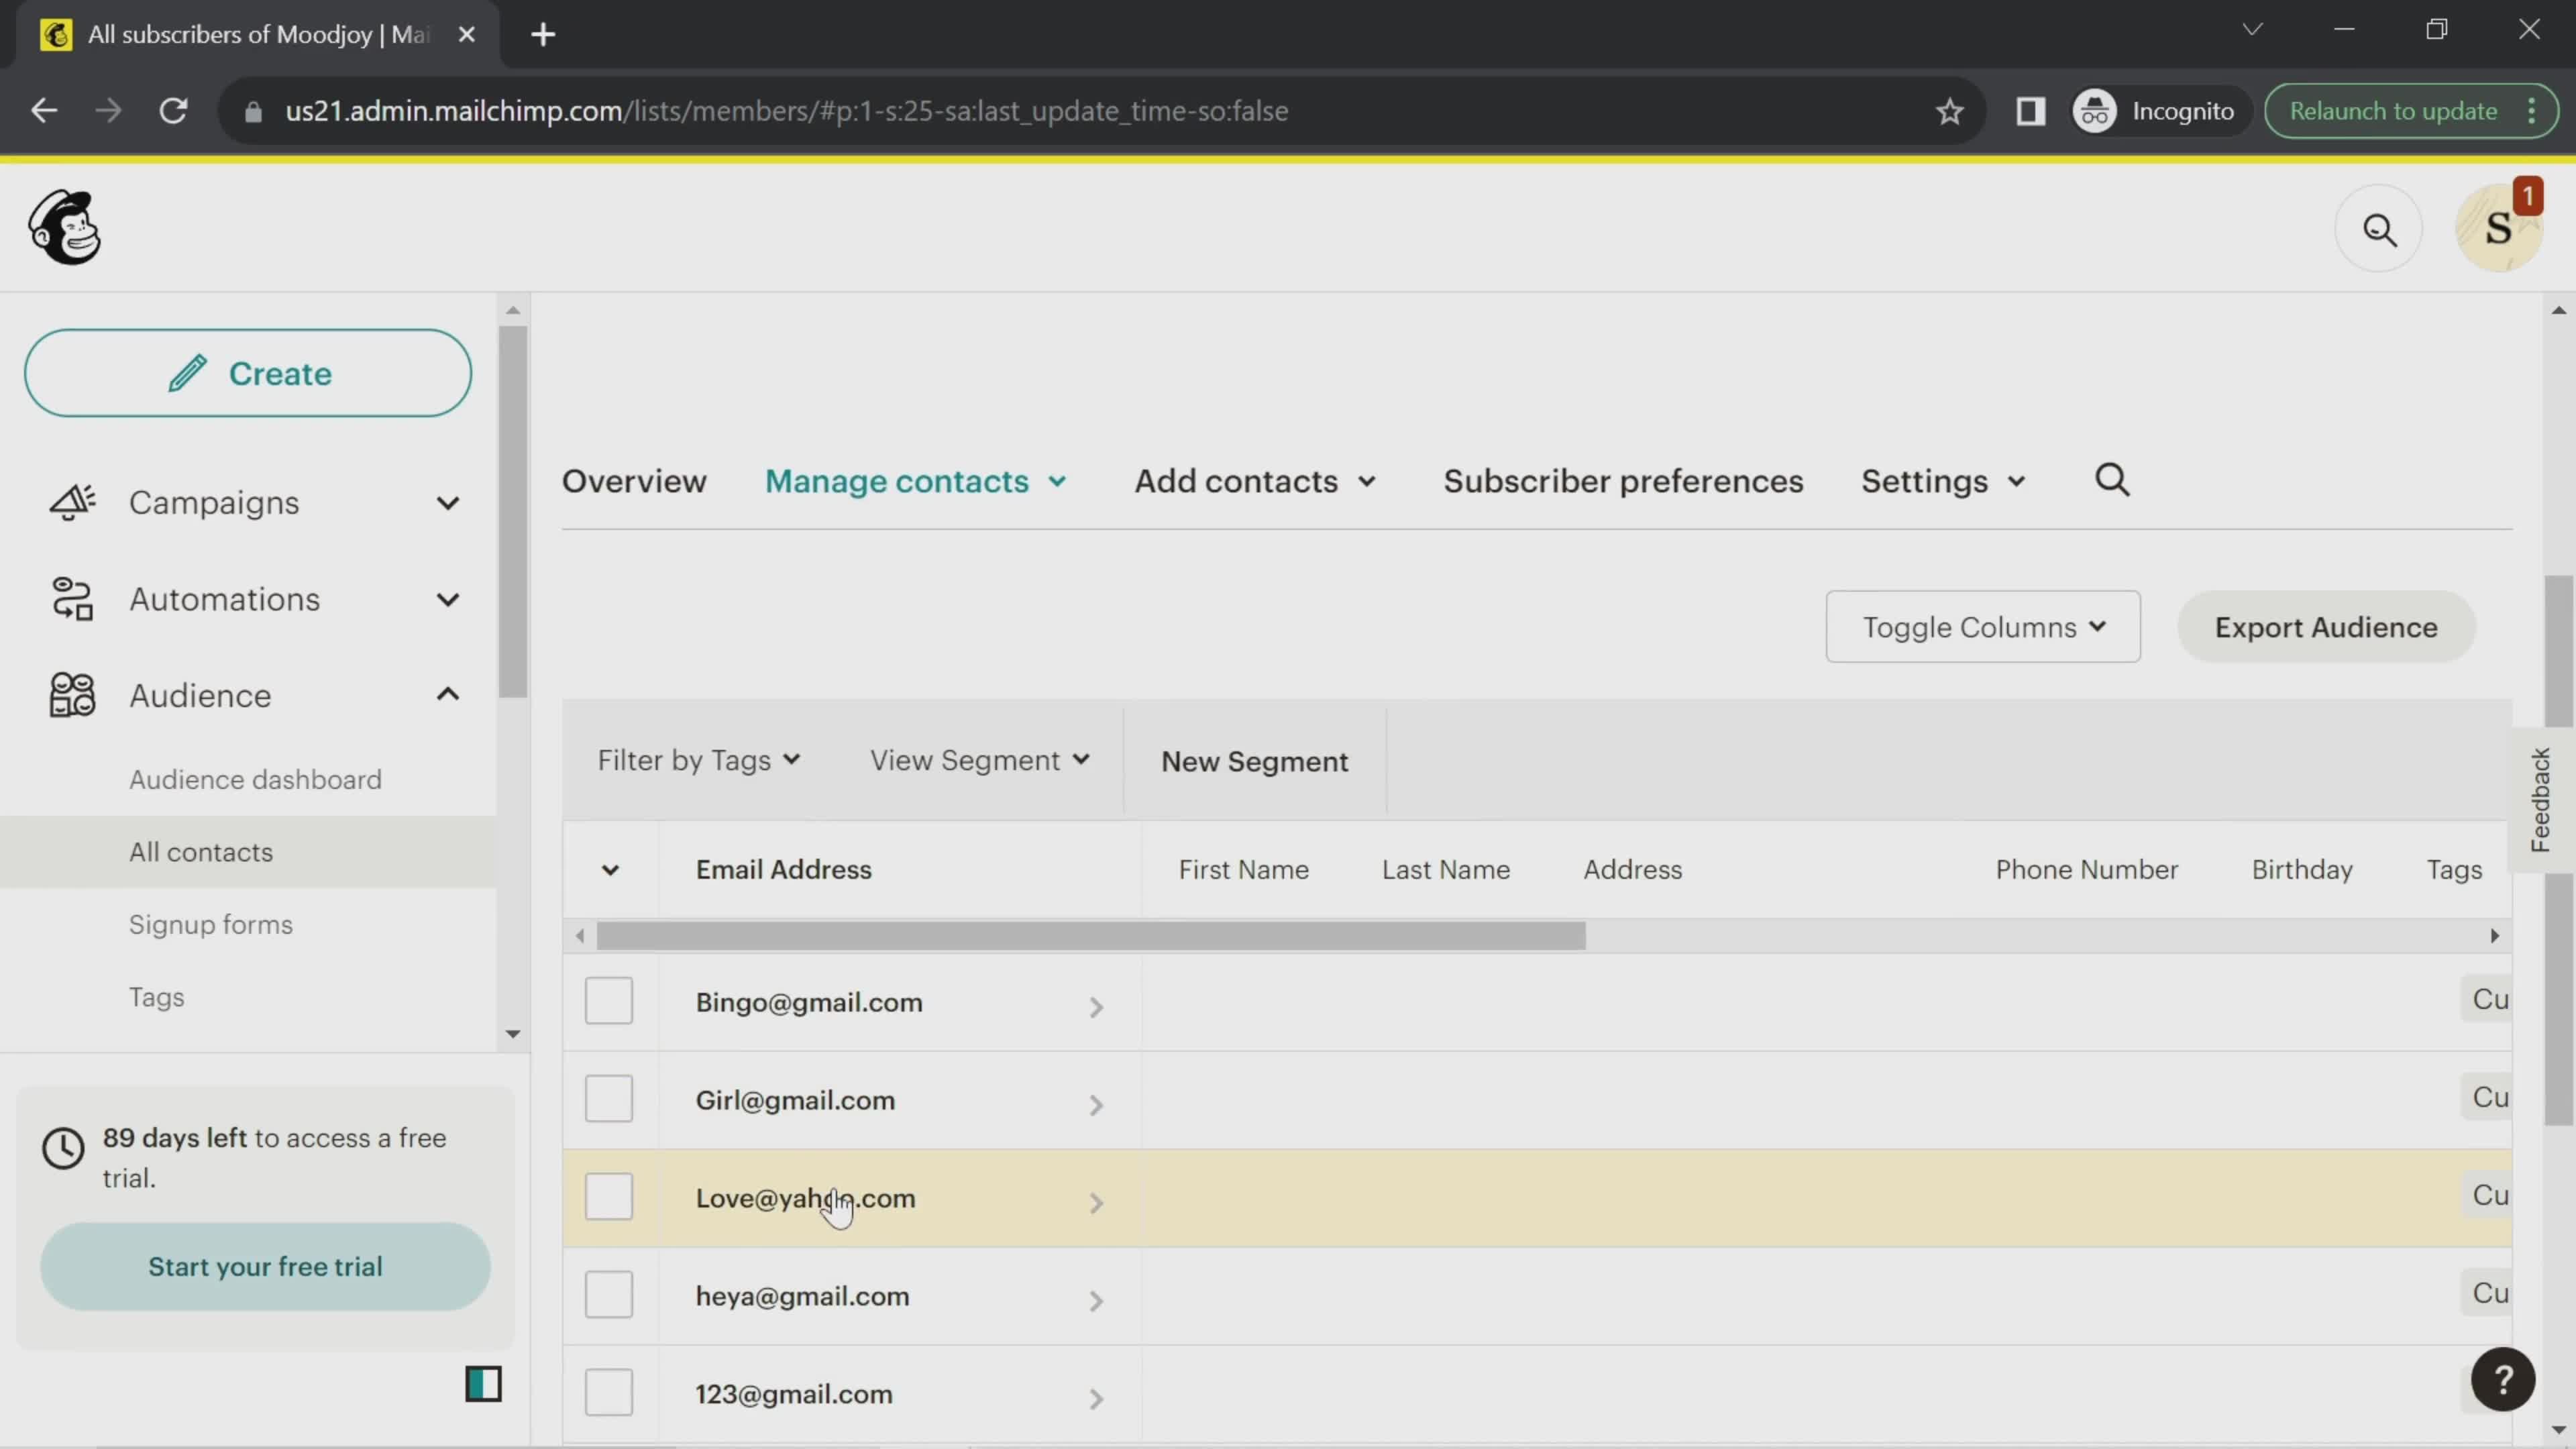This screenshot has width=2576, height=1449.
Task: Expand the View Segment dropdown
Action: [978, 759]
